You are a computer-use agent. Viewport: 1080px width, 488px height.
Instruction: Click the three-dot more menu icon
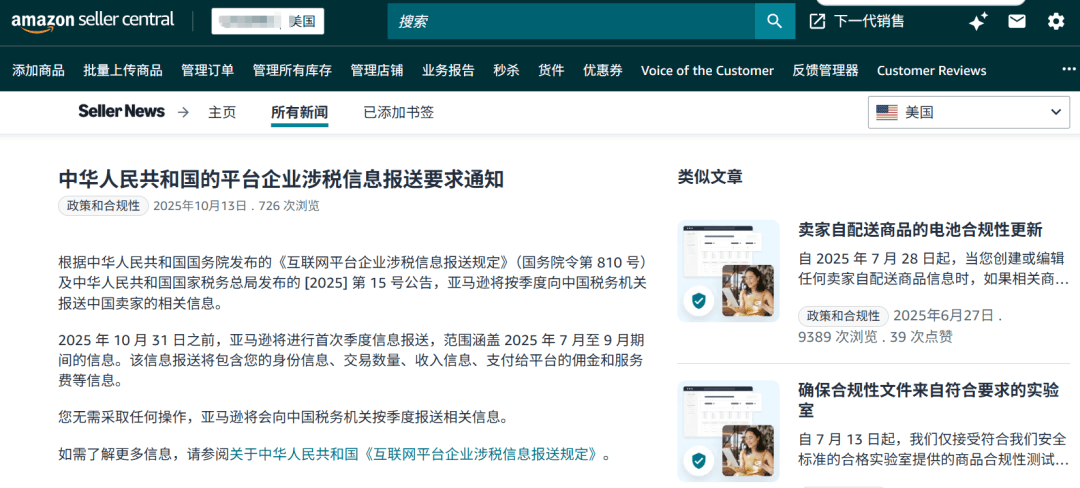pos(1068,69)
